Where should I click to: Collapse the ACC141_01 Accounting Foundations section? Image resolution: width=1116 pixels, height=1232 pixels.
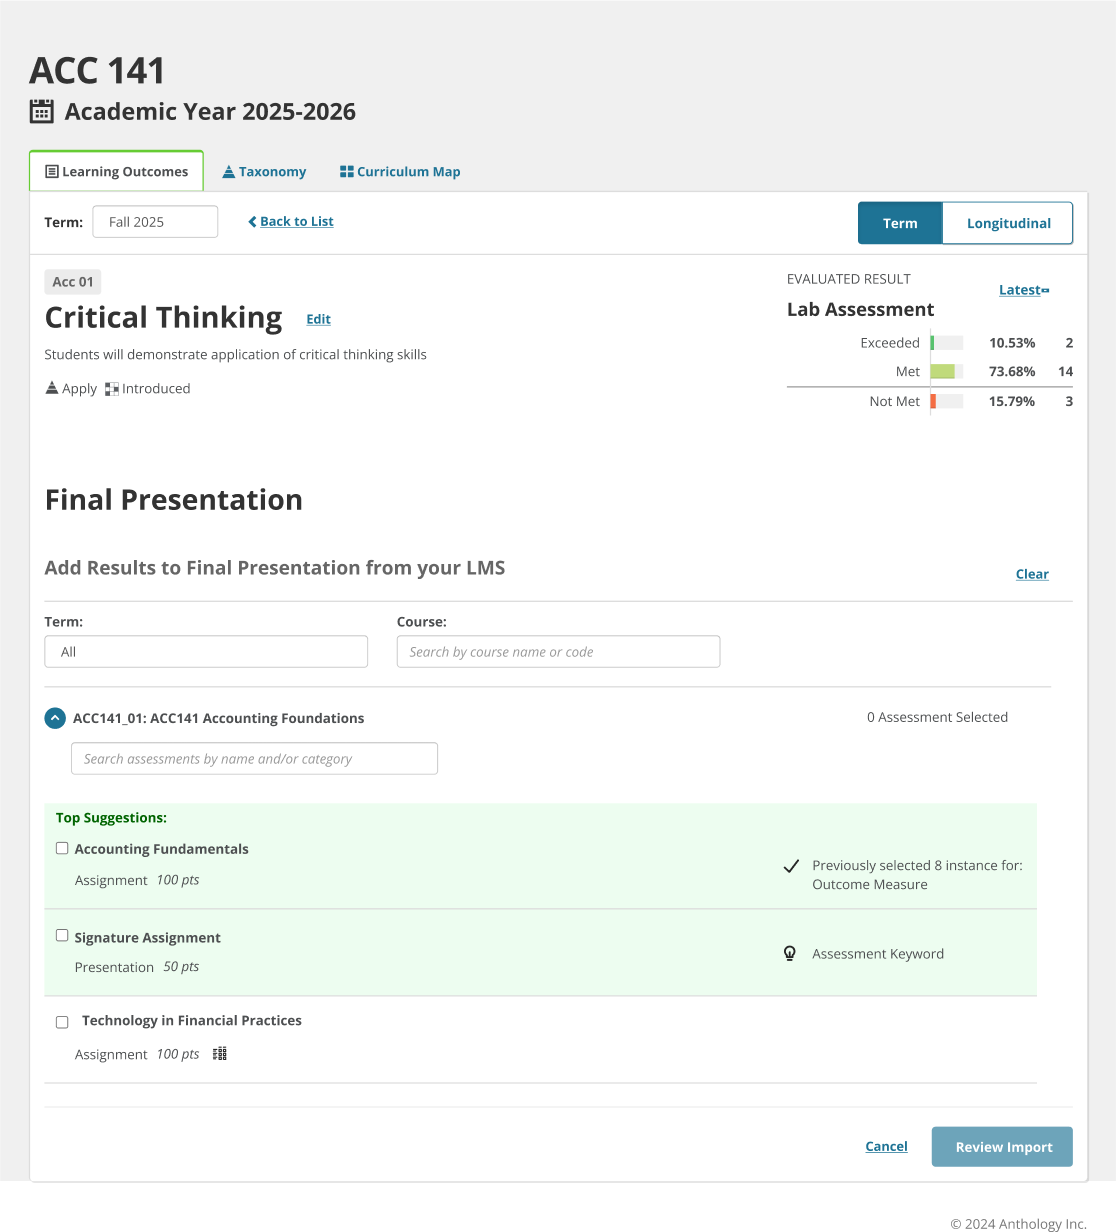click(56, 718)
